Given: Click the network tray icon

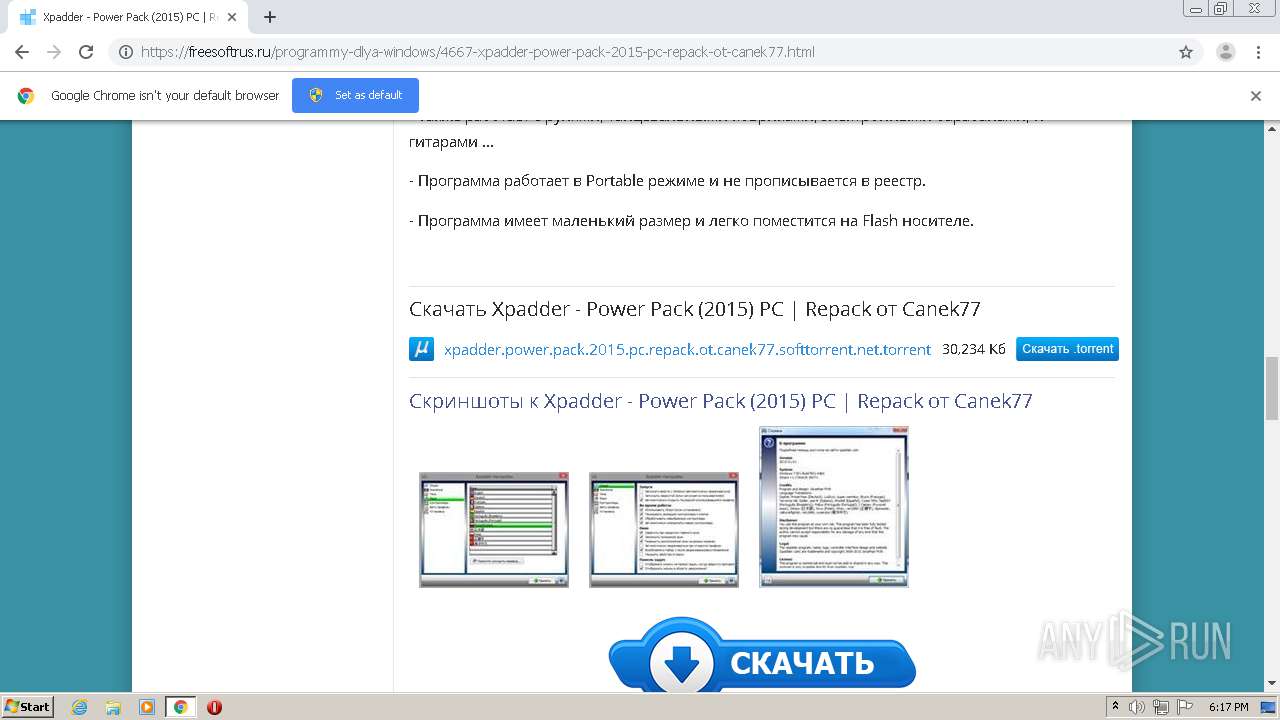Looking at the screenshot, I should [1160, 707].
